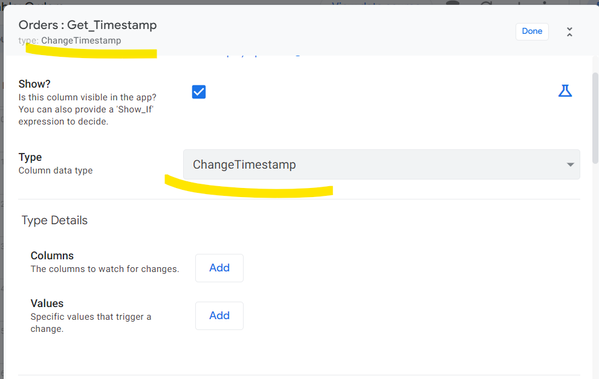Click the dialog's vertical scrollbar
This screenshot has width=599, height=379.
(595, 118)
